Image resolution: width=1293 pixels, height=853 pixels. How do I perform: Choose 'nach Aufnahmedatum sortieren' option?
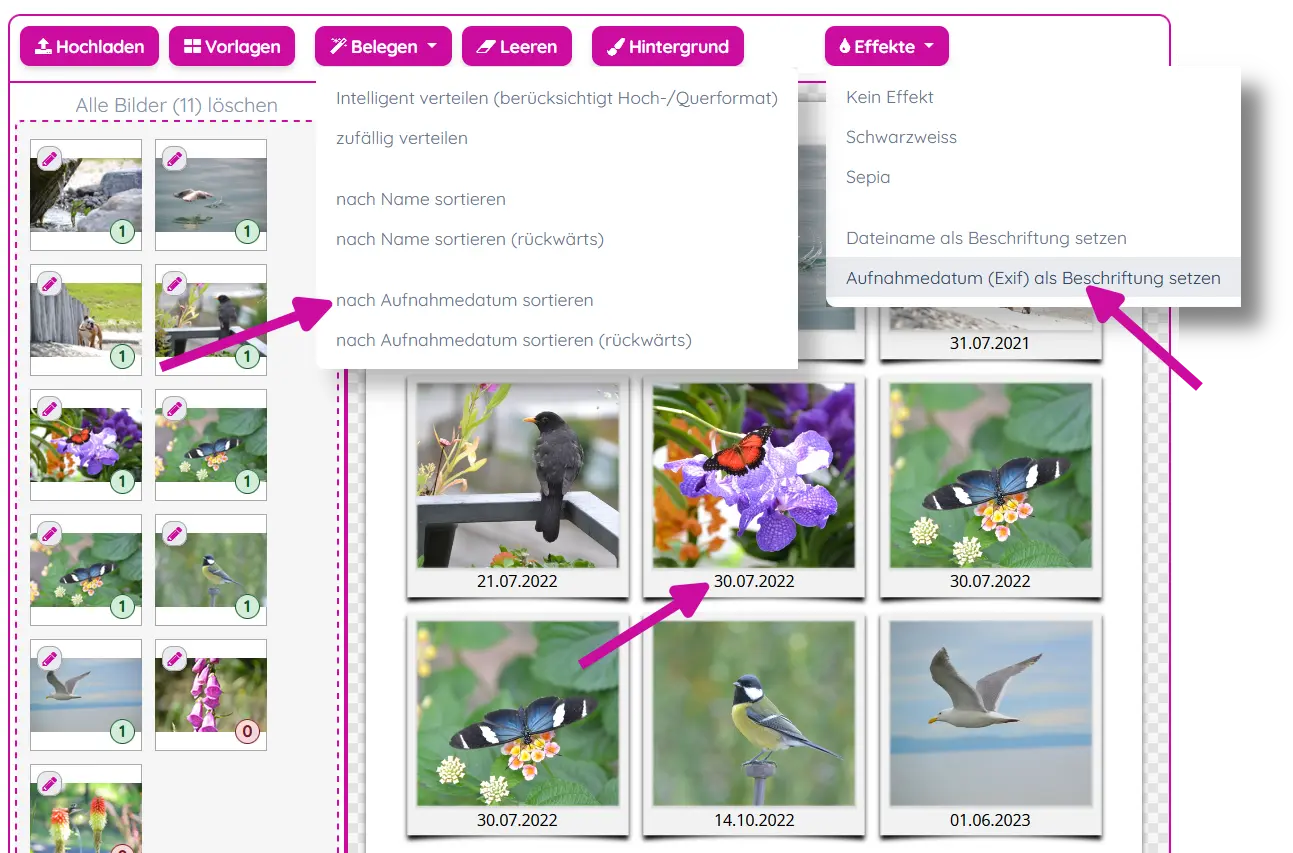tap(464, 300)
